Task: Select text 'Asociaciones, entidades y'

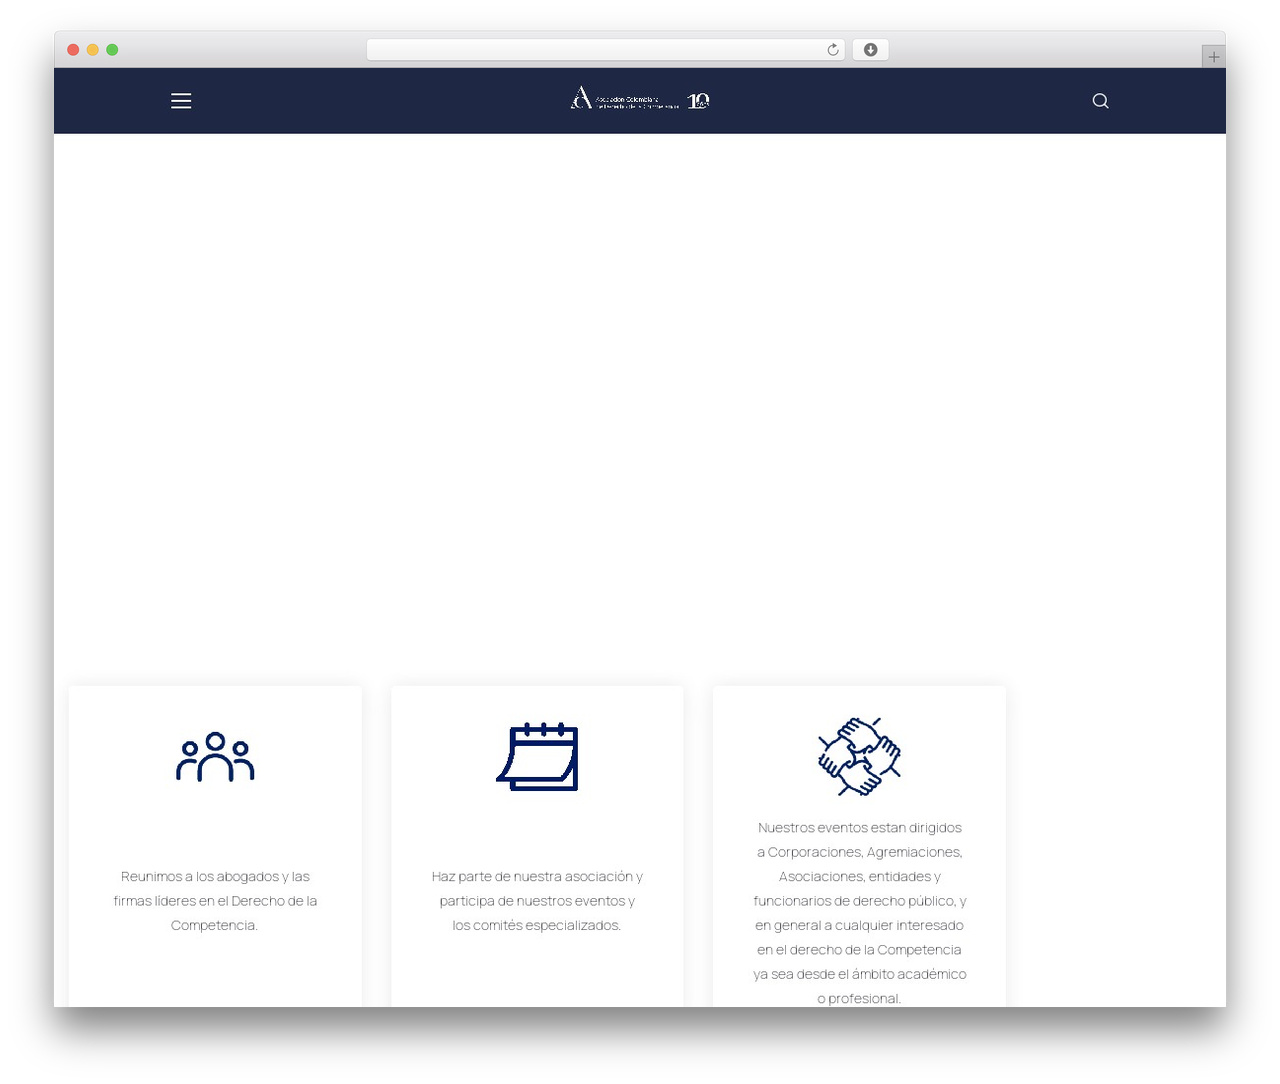Action: click(860, 877)
